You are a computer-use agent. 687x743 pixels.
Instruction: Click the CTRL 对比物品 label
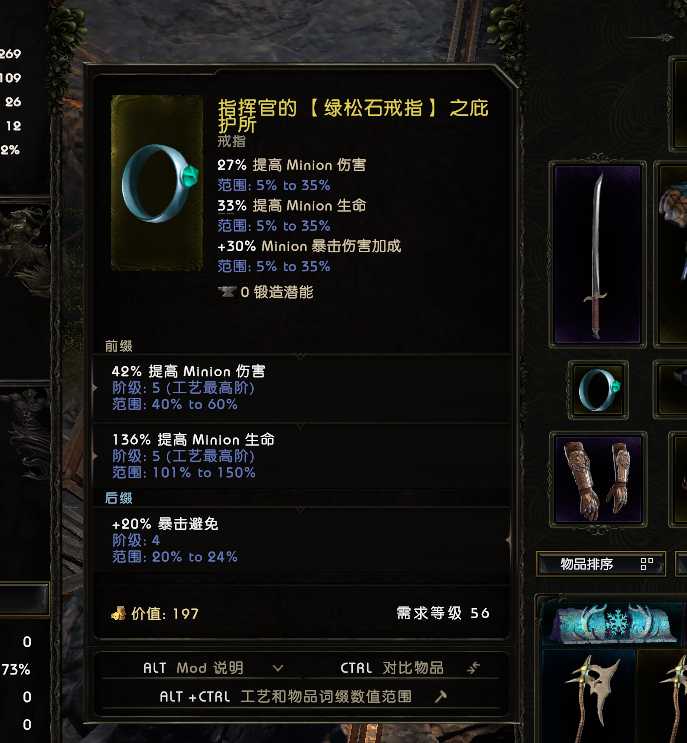pyautogui.click(x=392, y=668)
